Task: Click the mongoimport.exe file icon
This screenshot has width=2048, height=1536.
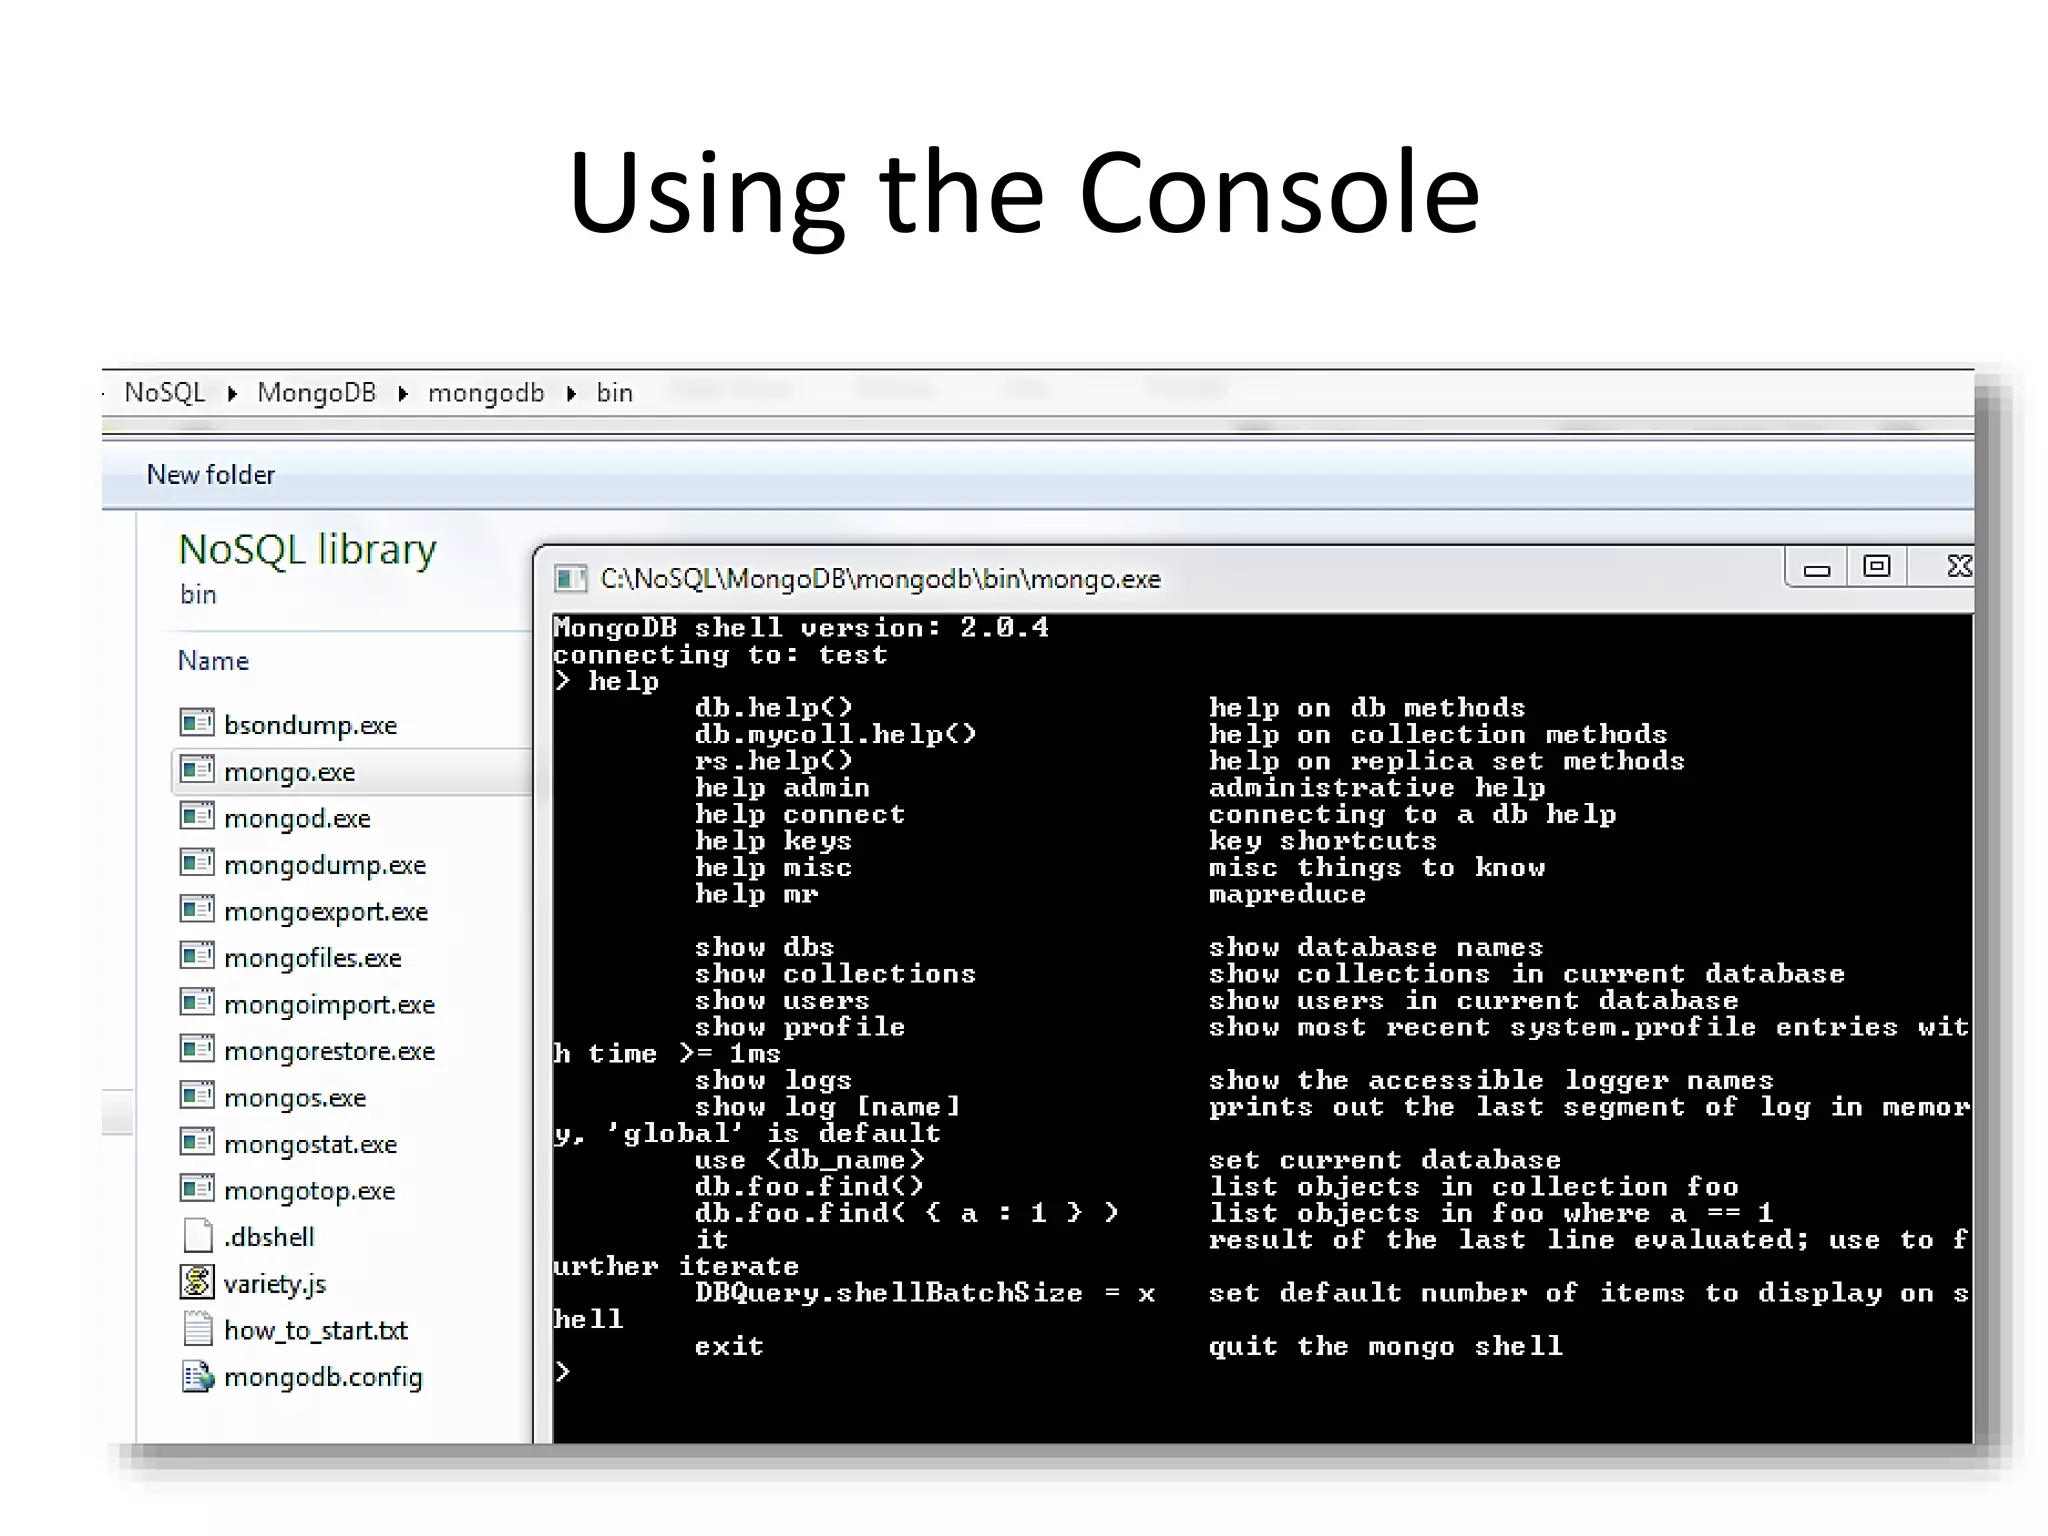Action: click(197, 1002)
